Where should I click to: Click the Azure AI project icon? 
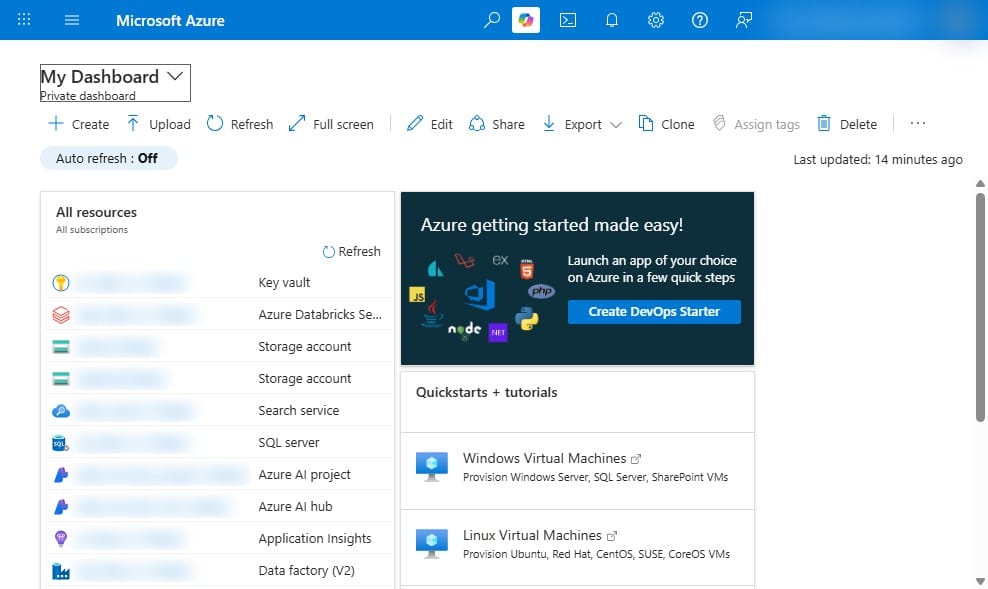[61, 474]
